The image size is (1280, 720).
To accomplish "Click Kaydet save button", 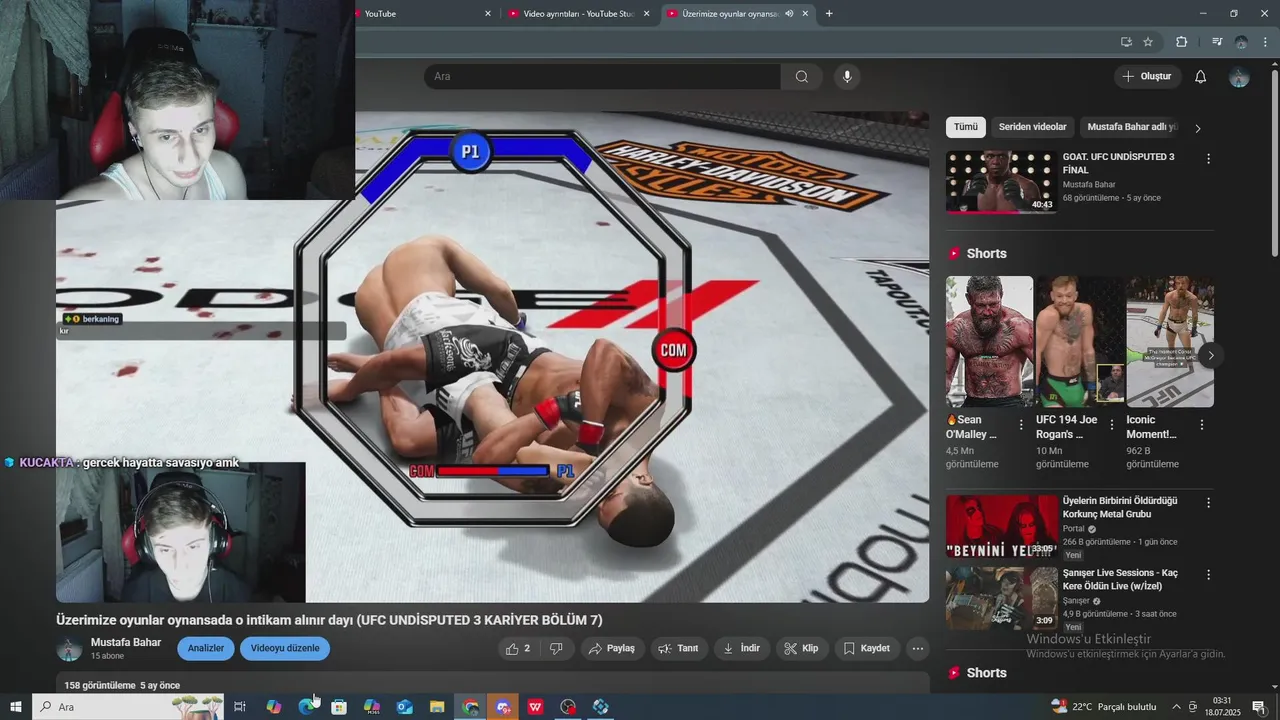I will 867,648.
